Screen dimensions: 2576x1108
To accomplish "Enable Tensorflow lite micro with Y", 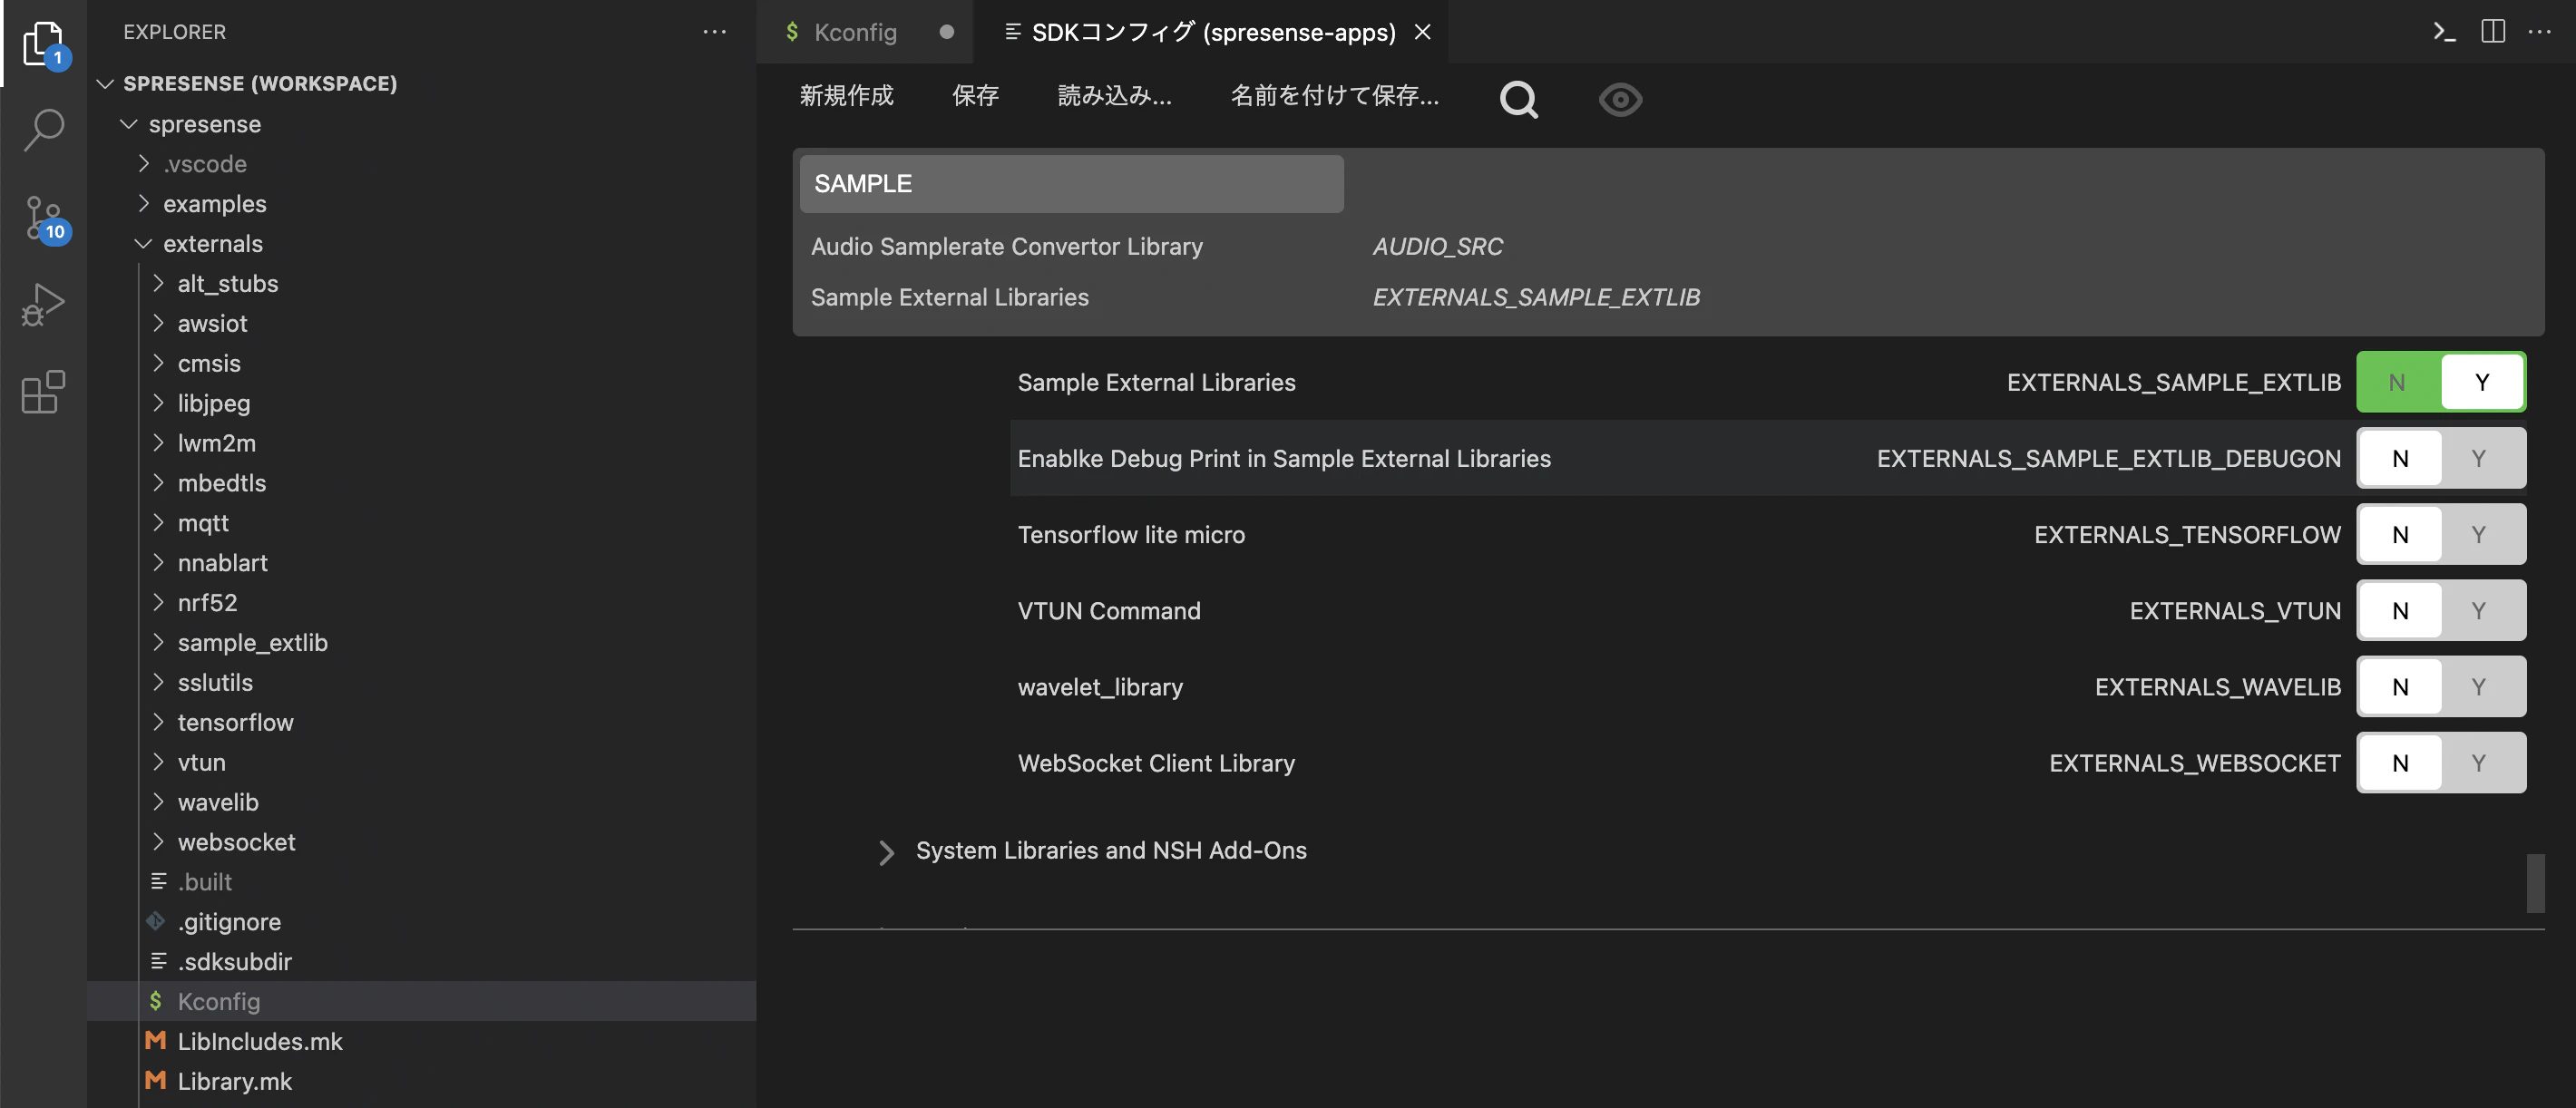I will pos(2482,534).
